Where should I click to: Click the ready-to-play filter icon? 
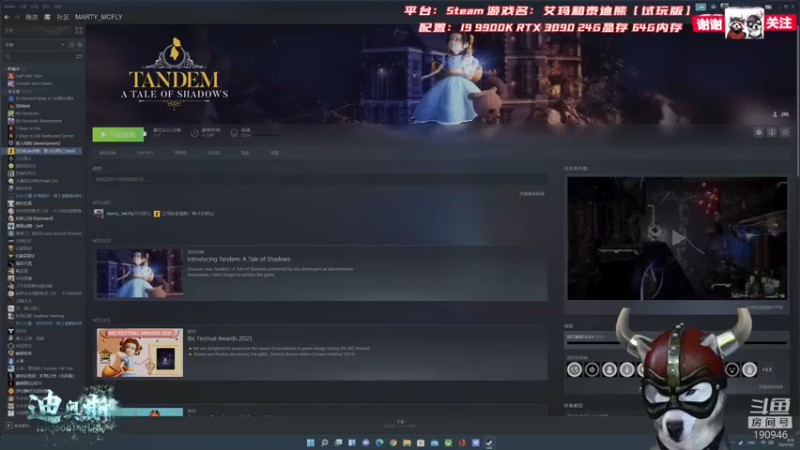[80, 45]
